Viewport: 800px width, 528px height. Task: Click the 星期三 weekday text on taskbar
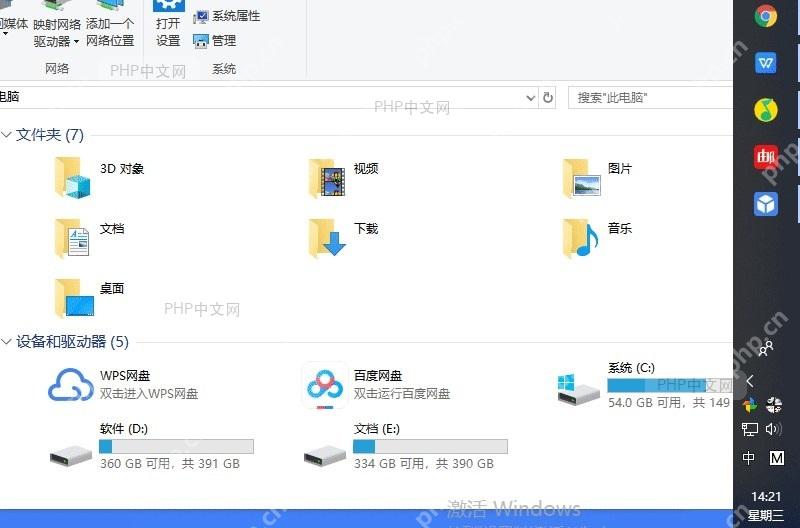click(765, 515)
